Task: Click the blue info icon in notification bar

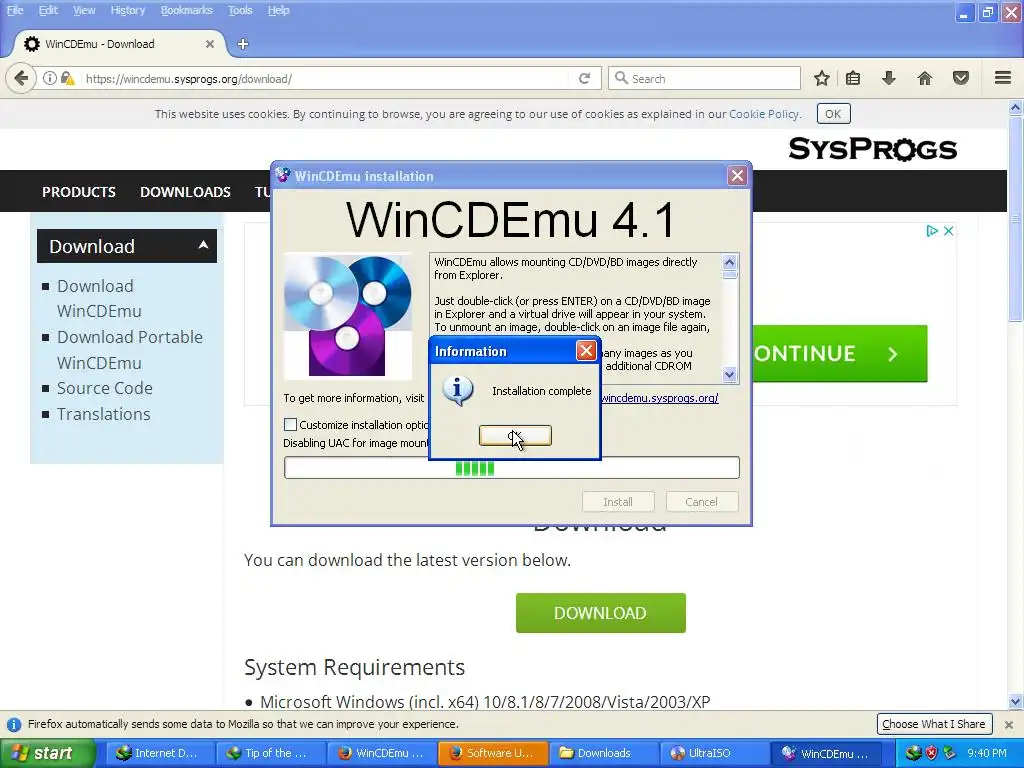Action: (14, 724)
